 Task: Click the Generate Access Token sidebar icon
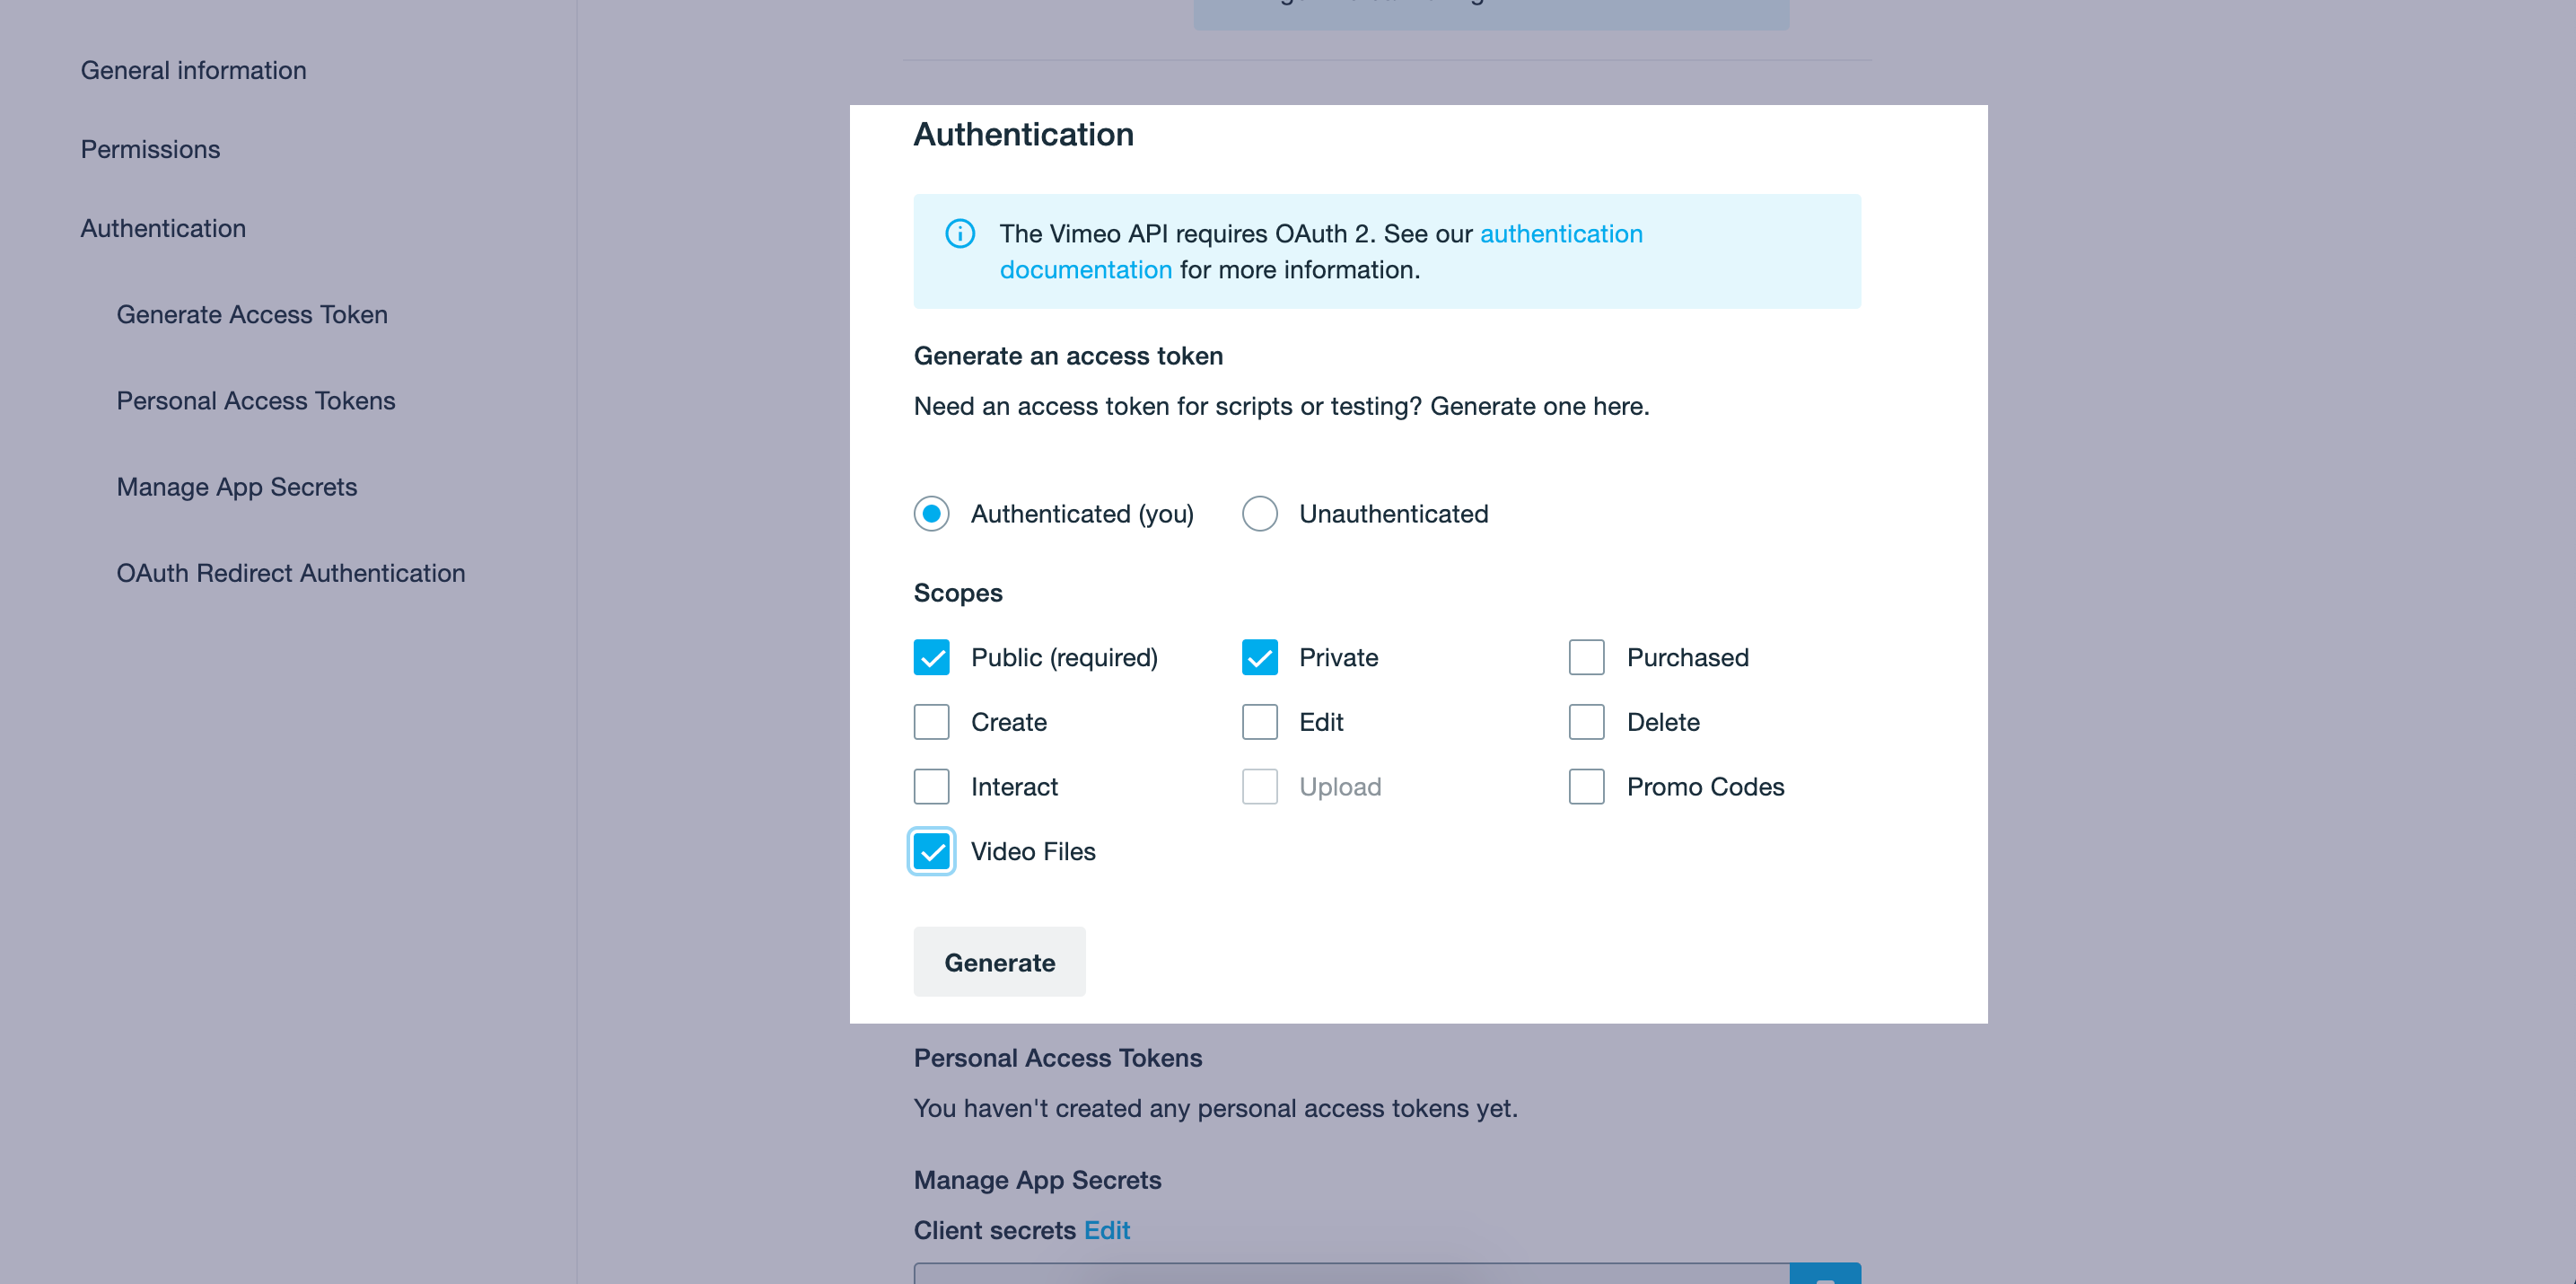point(253,314)
